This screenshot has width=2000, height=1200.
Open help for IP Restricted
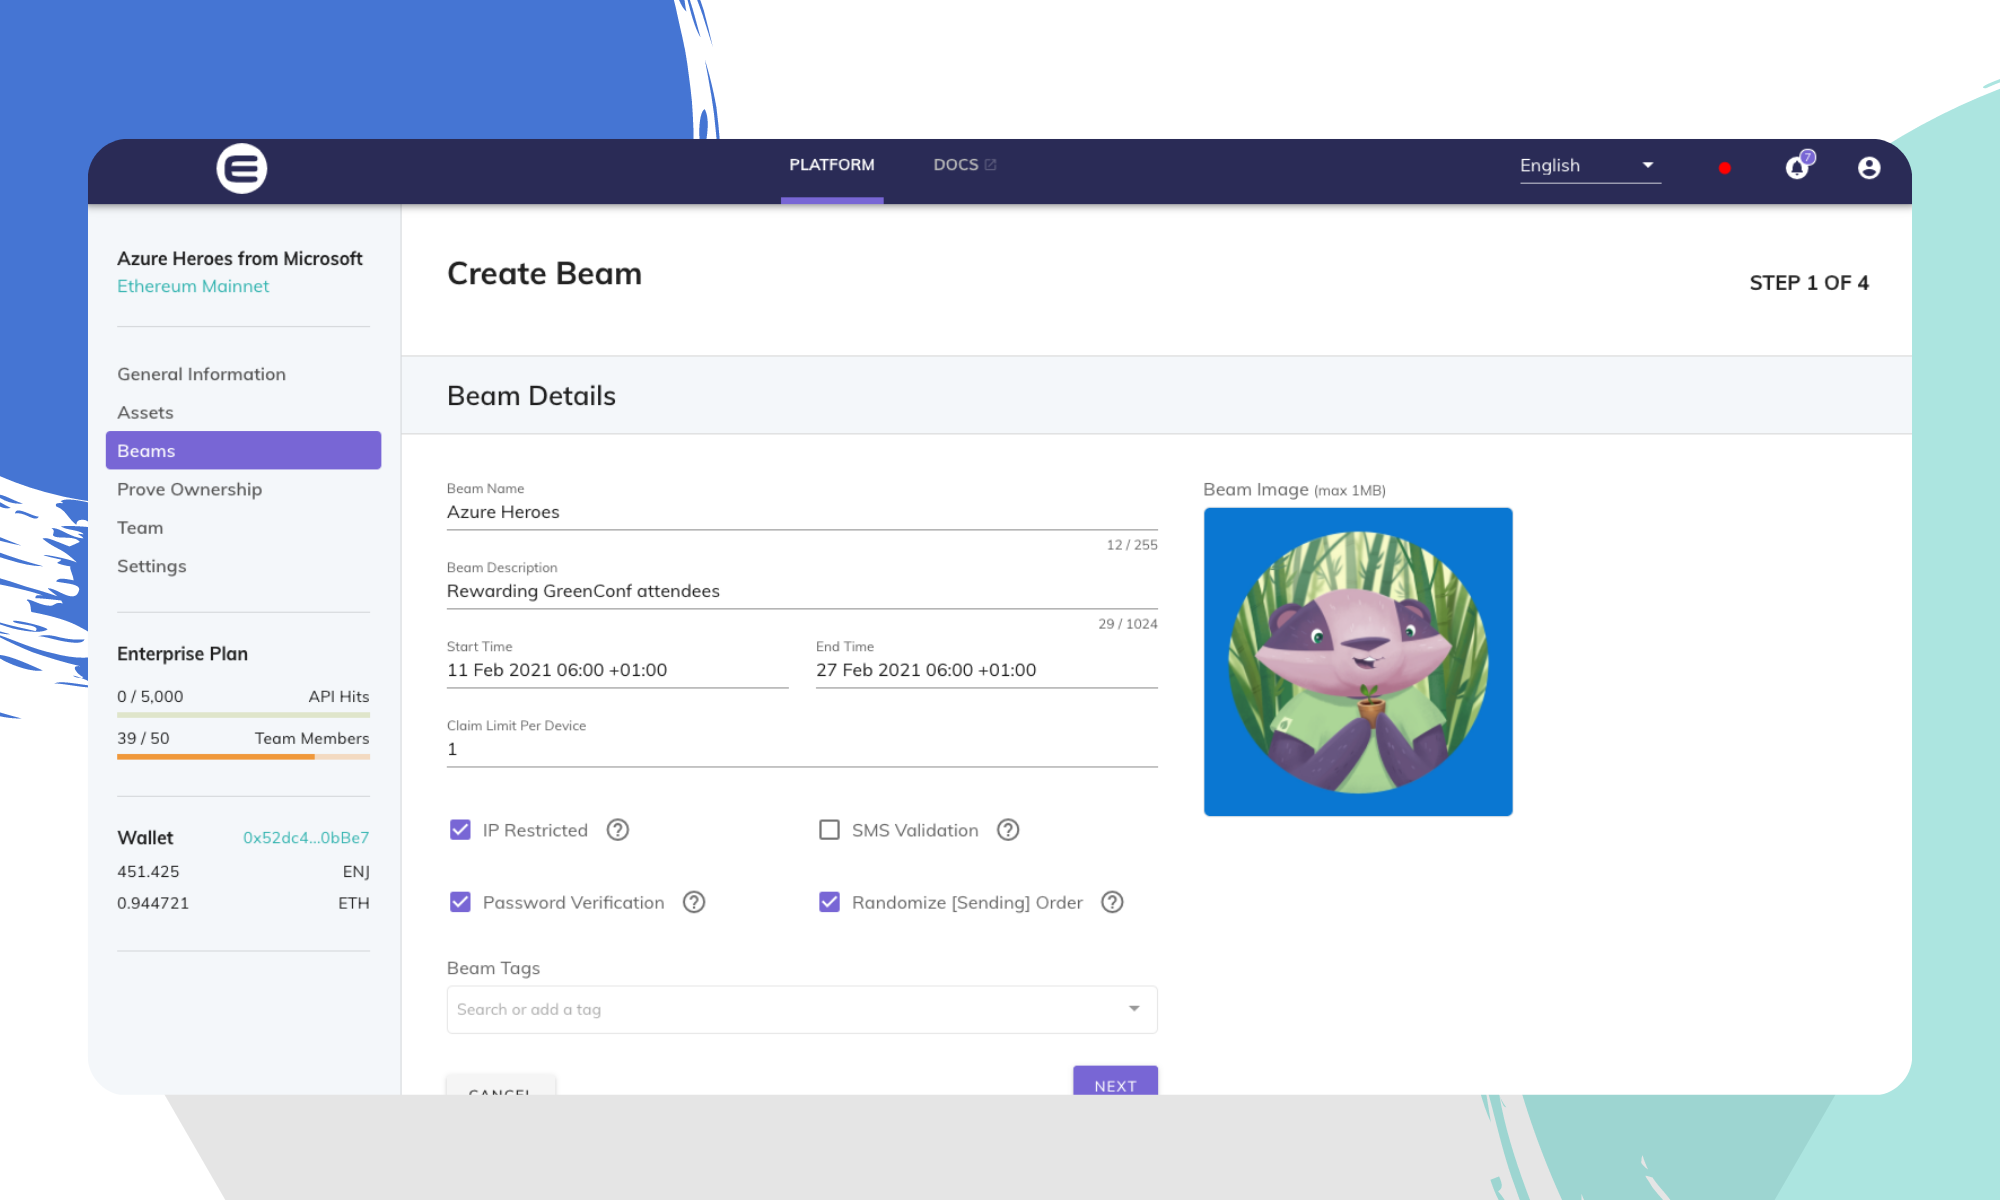pos(618,830)
